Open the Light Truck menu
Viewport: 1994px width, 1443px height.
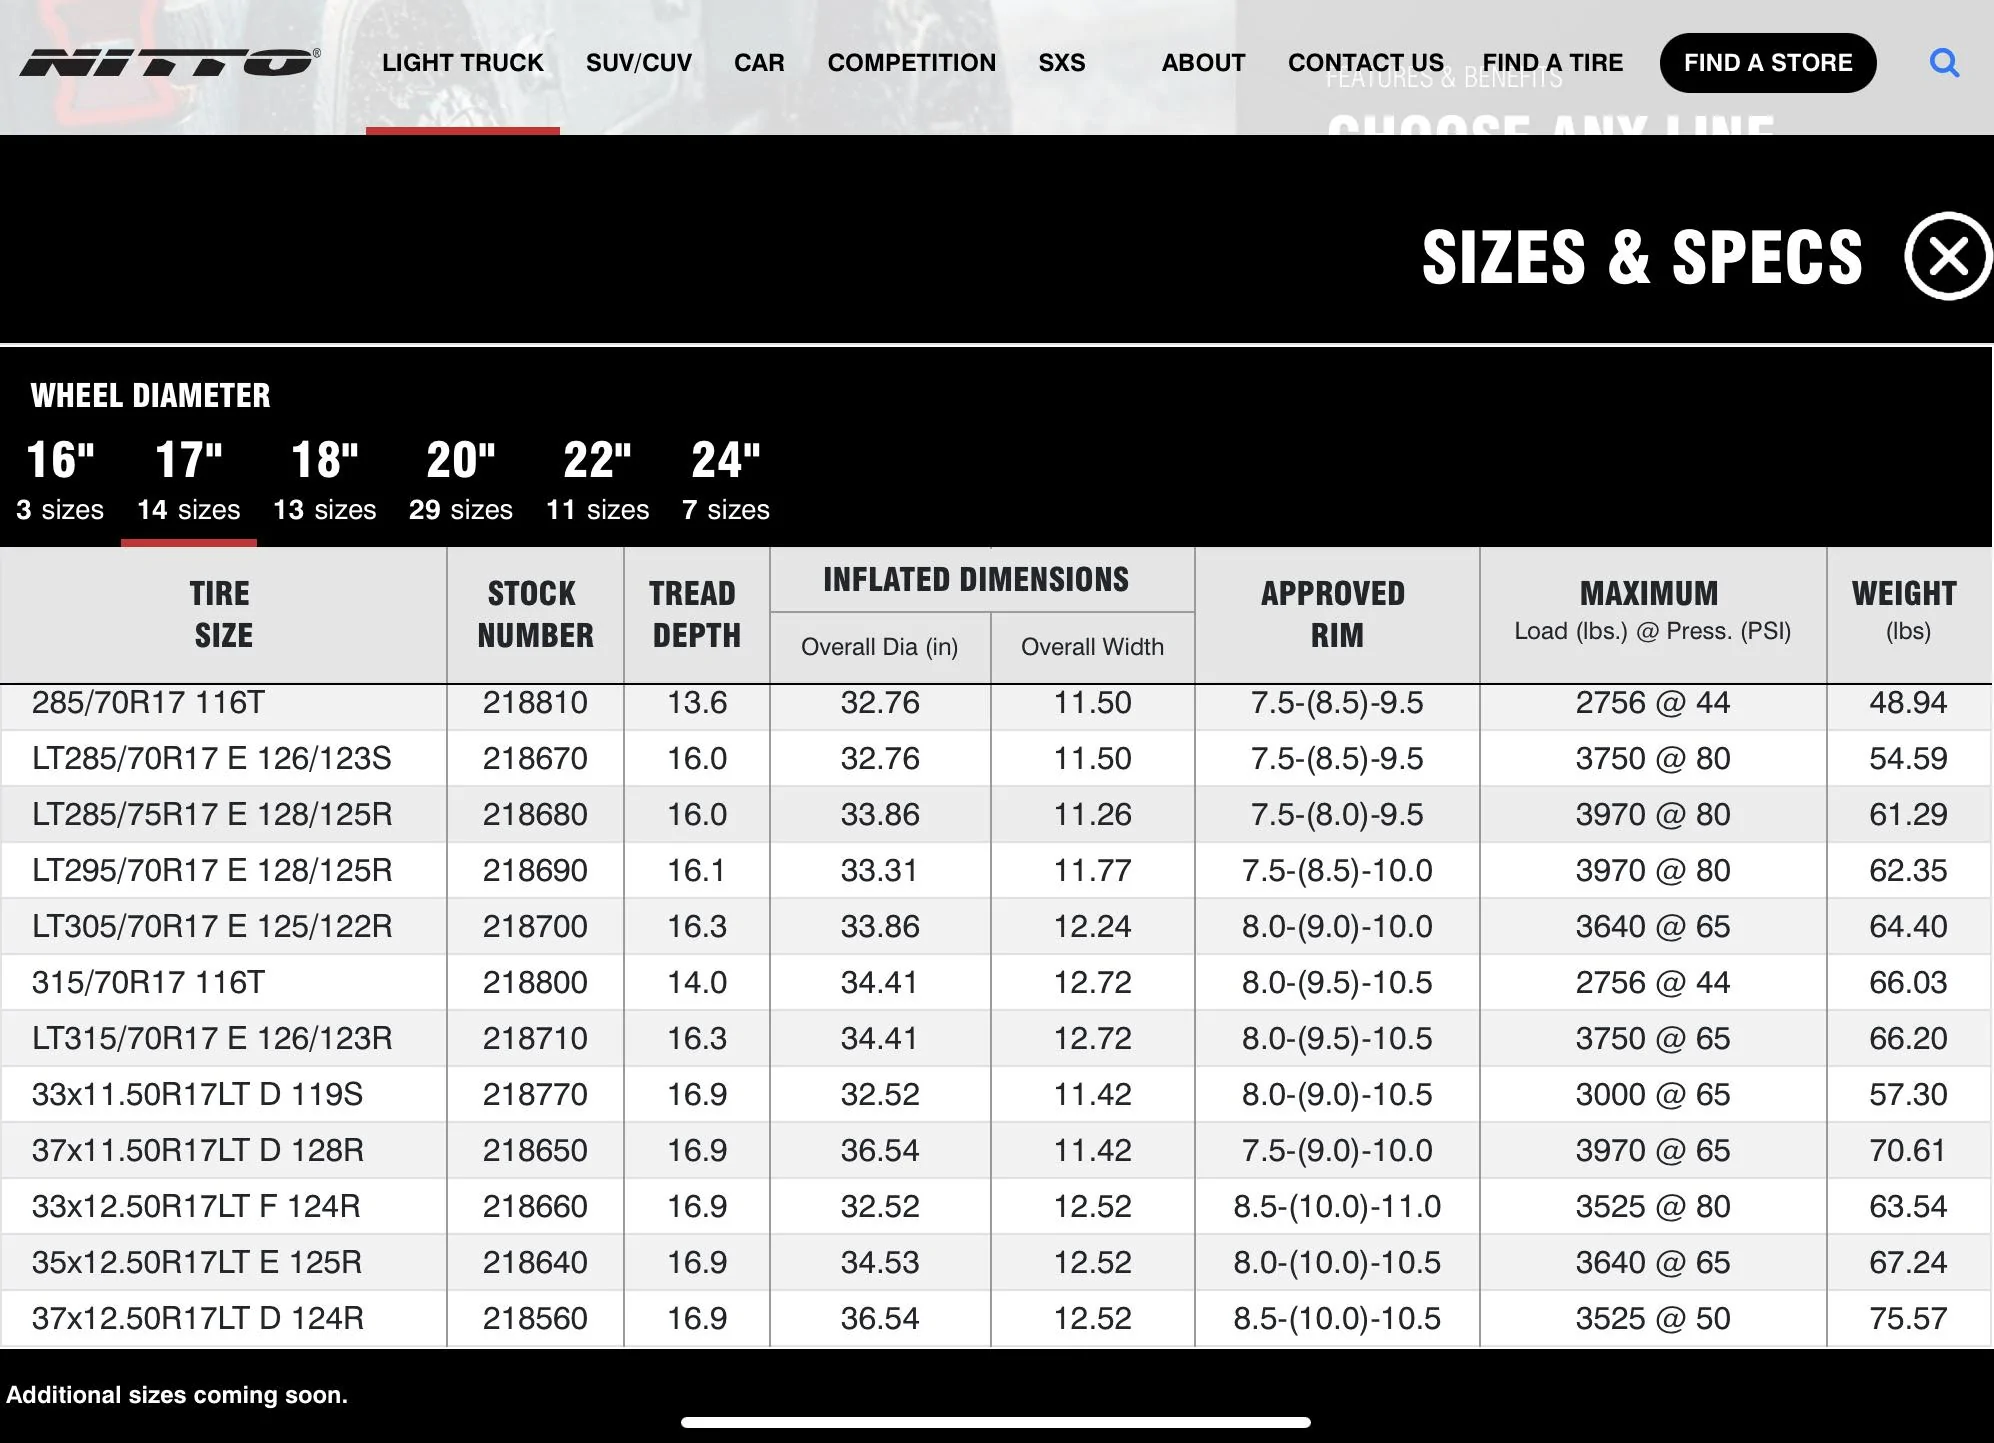[463, 63]
